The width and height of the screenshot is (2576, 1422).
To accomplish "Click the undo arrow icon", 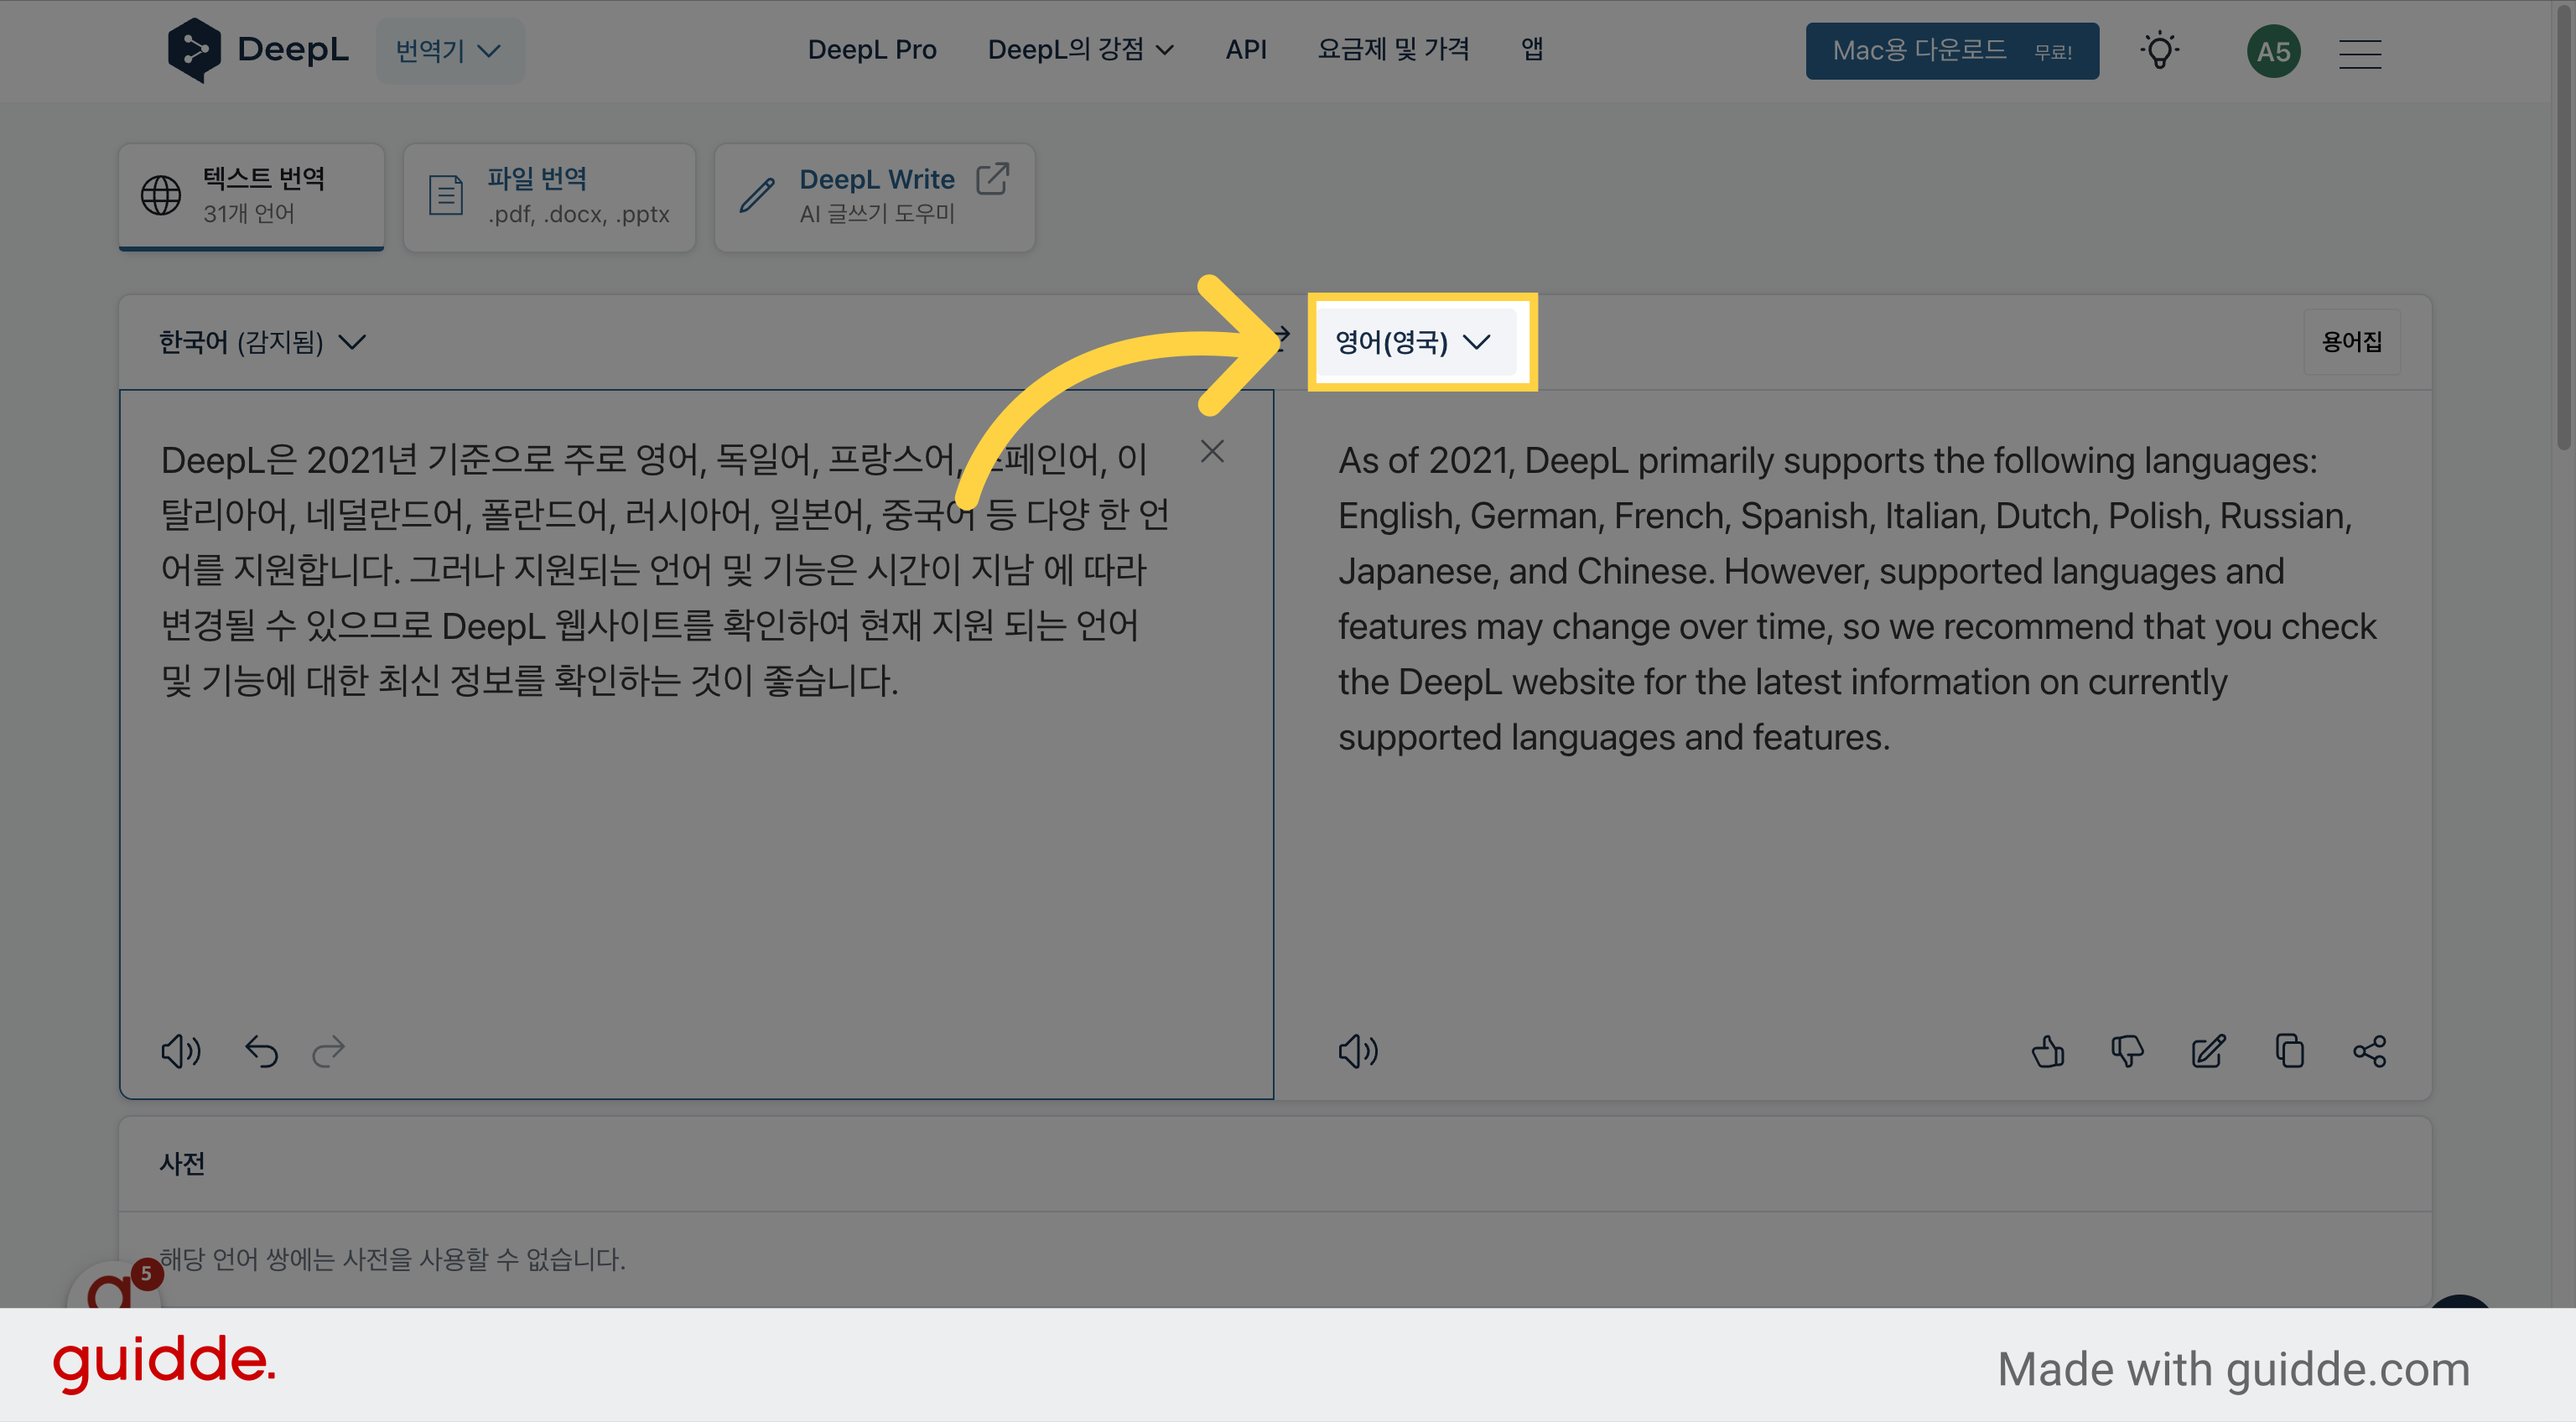I will point(262,1051).
